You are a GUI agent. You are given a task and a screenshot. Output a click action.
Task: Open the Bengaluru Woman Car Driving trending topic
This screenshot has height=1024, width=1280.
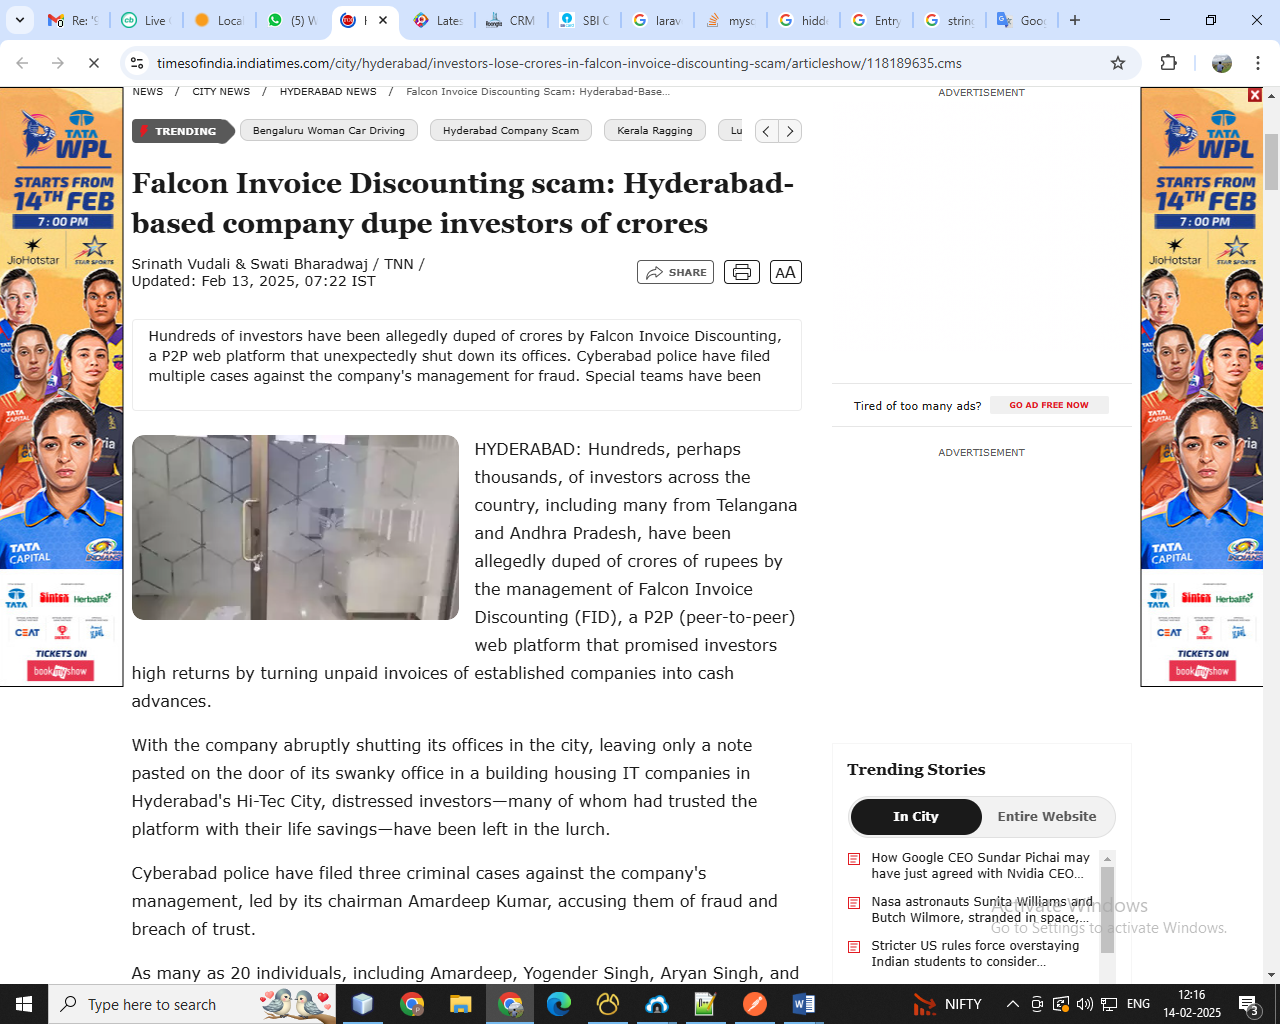point(329,131)
